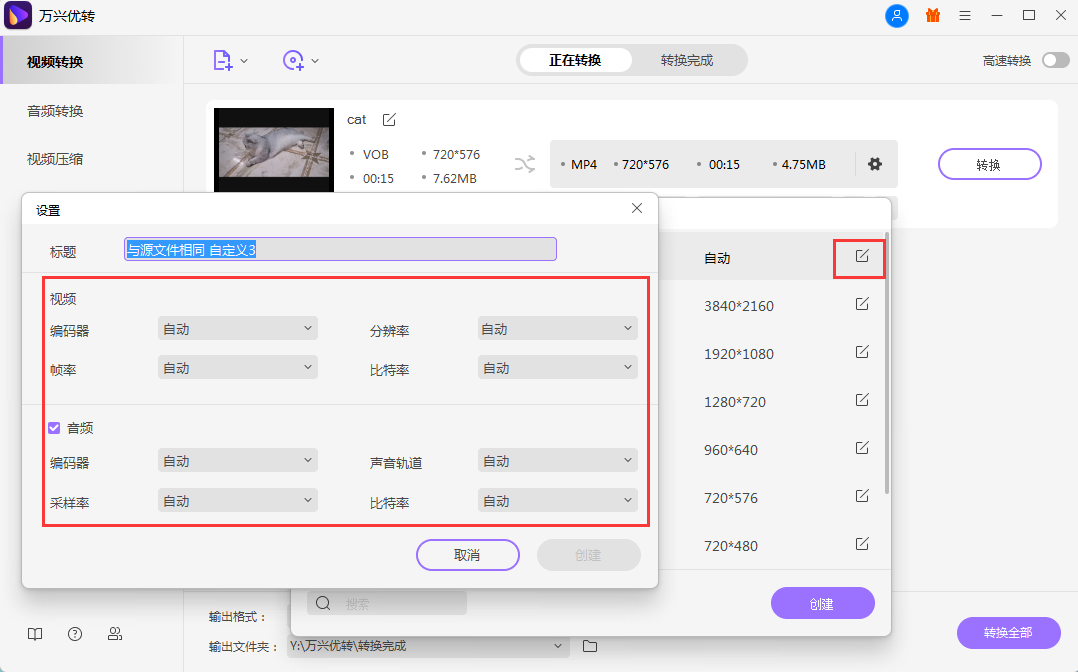Screen dimensions: 1078x672
Task: Click the 转换全部 button
Action: tap(1007, 633)
